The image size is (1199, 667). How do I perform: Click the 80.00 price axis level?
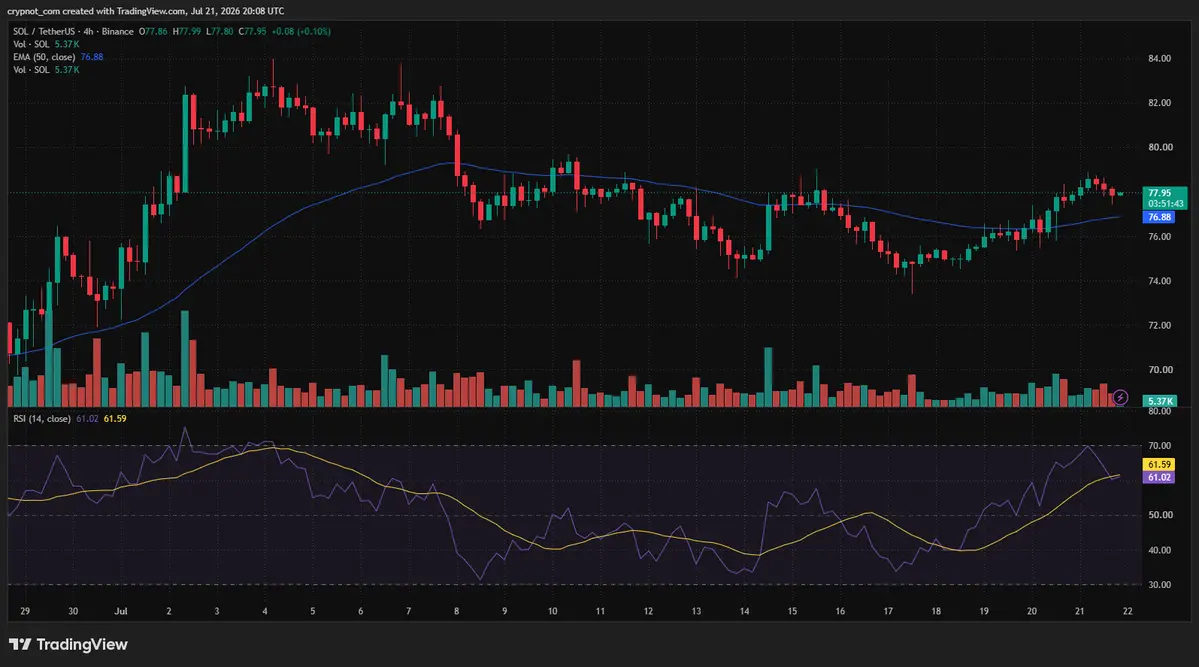tap(1159, 147)
